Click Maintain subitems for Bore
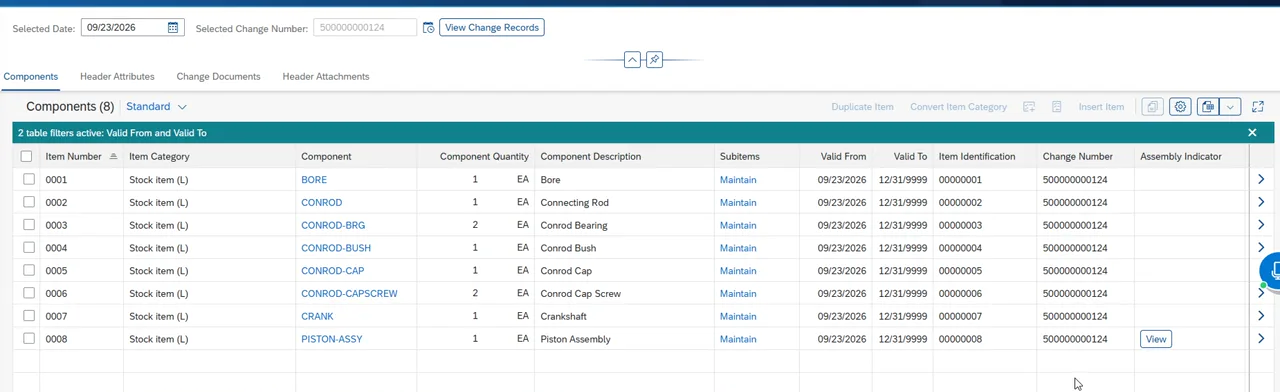Viewport: 1280px width, 392px height. pos(738,180)
